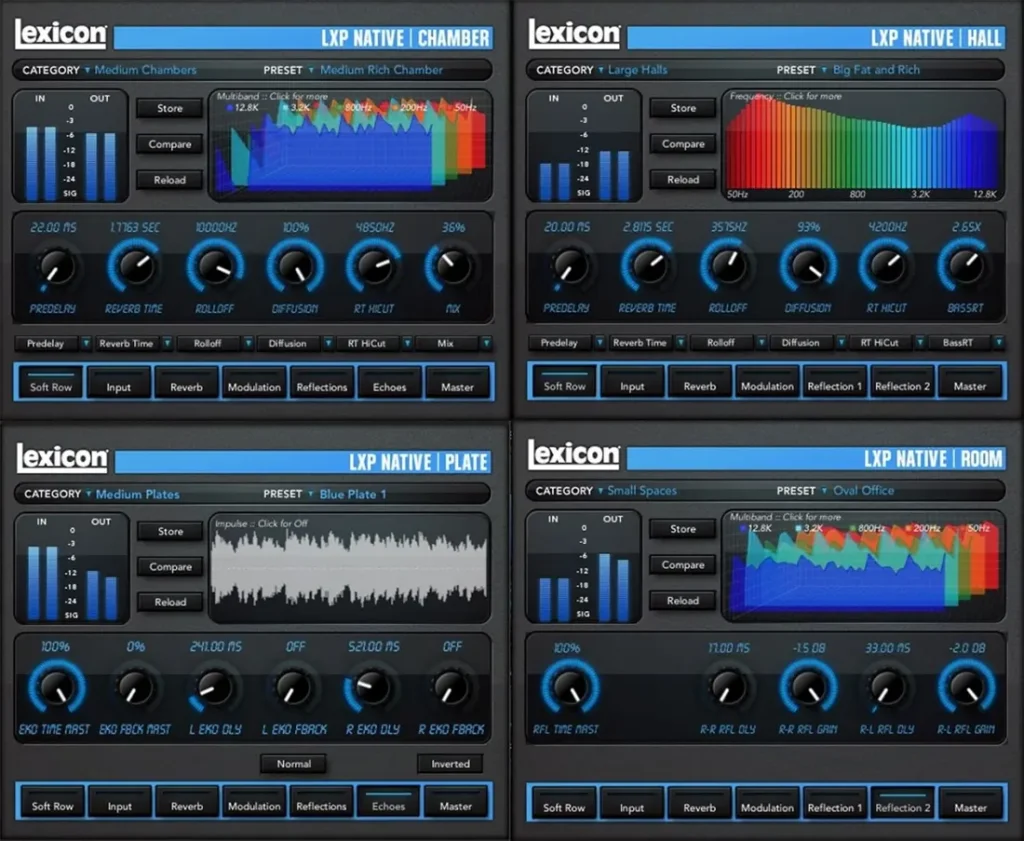Click the lexicon logo in Chamber plugin
The image size is (1024, 841).
click(61, 33)
